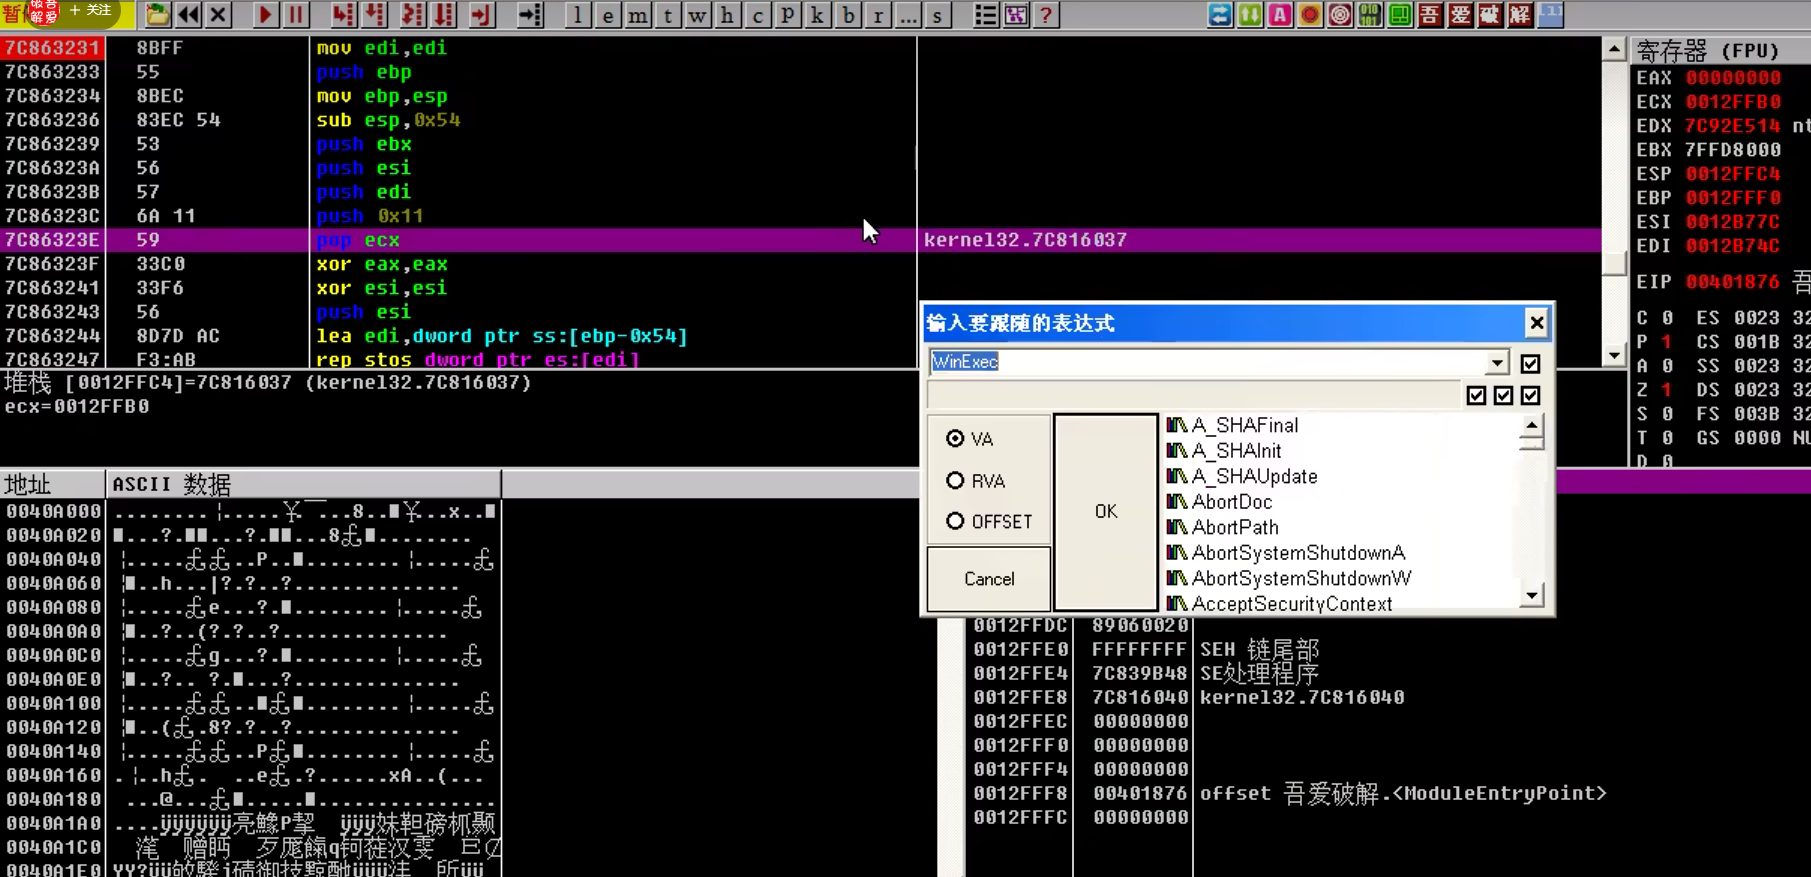Select AcceptSecurityContext in the function list
The width and height of the screenshot is (1811, 877).
click(x=1279, y=604)
